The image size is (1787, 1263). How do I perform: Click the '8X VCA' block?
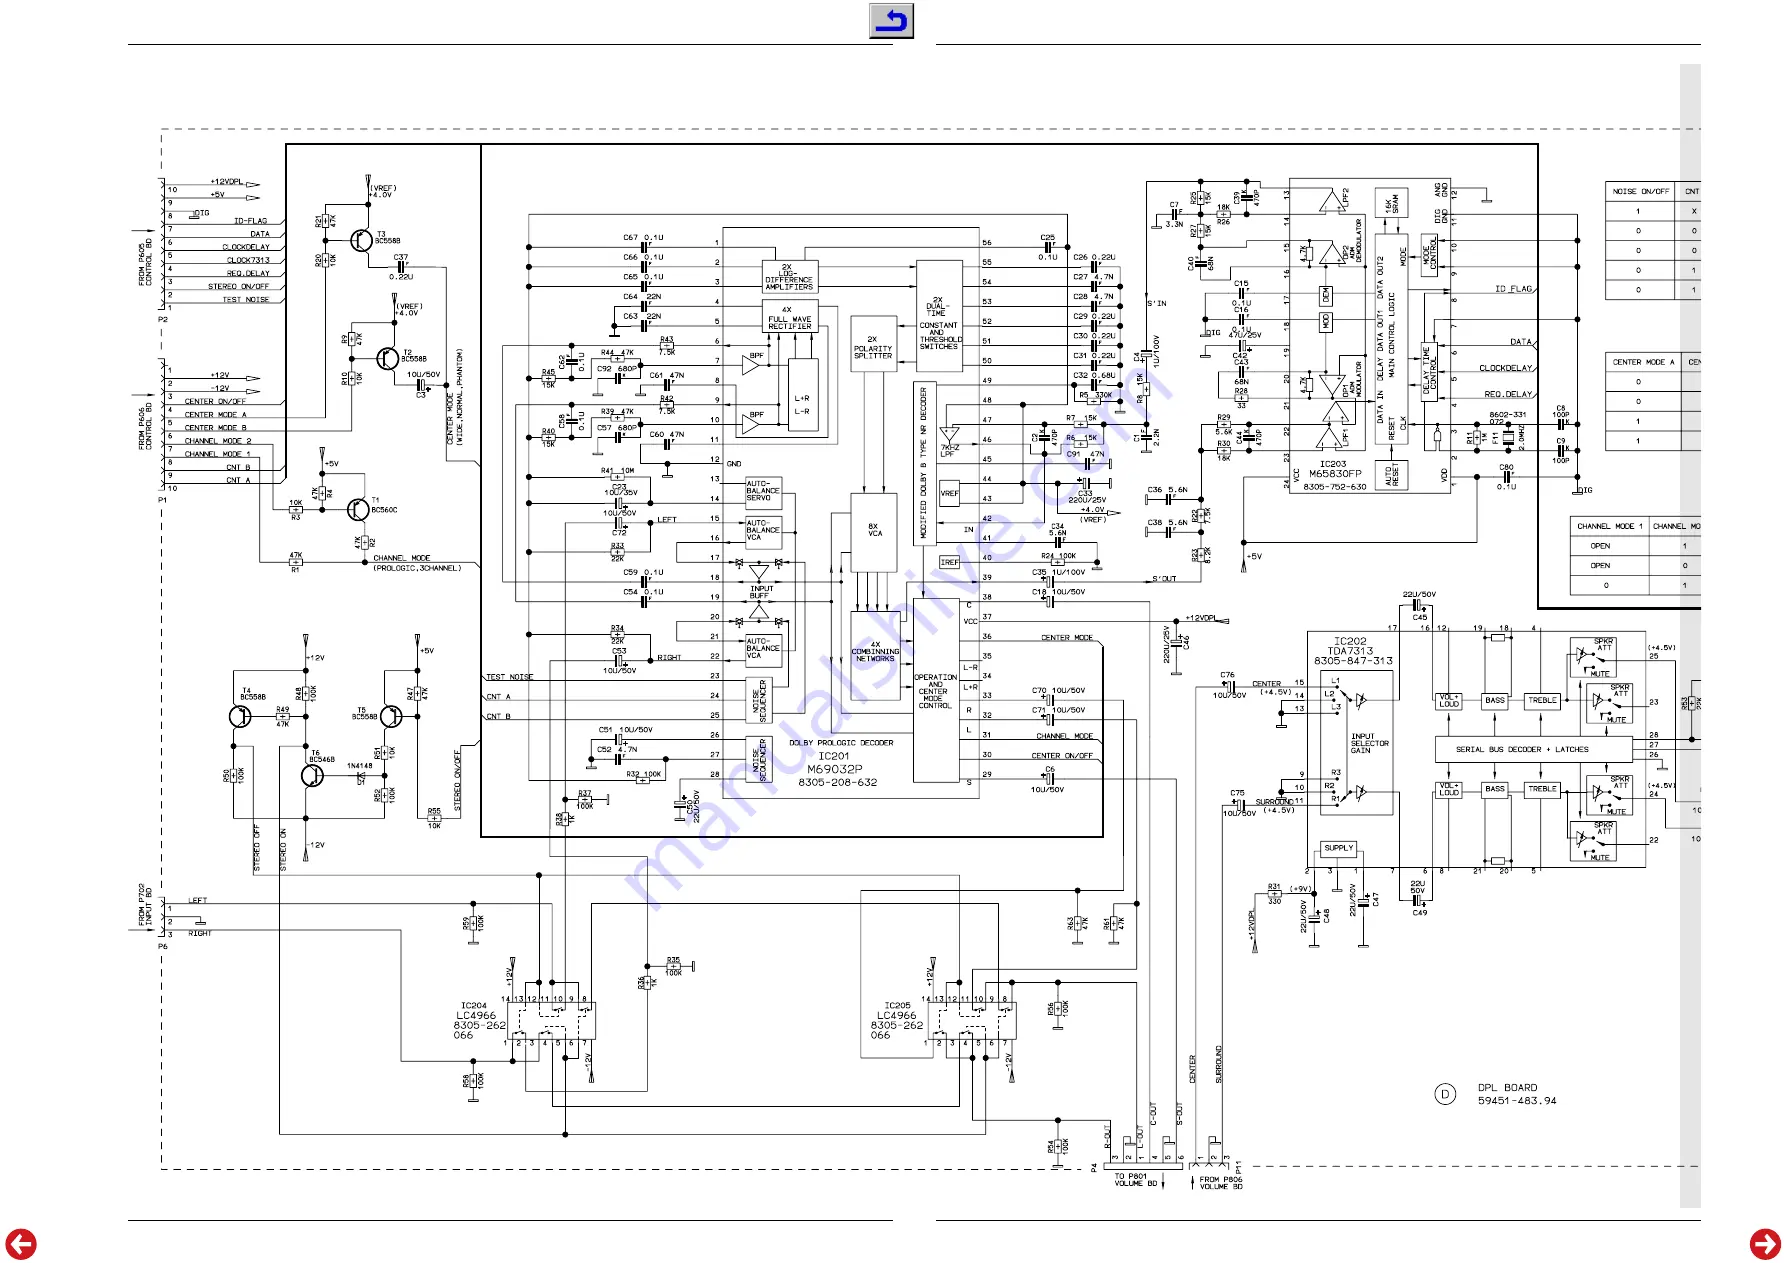(874, 531)
